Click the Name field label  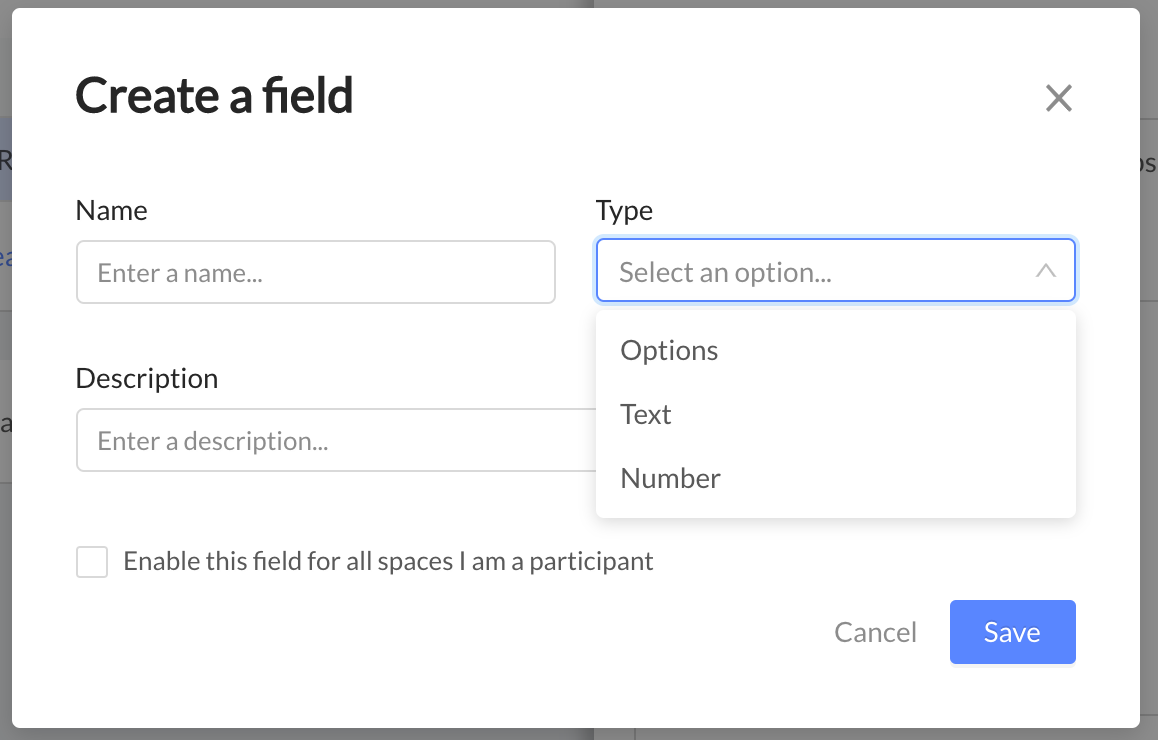(111, 211)
